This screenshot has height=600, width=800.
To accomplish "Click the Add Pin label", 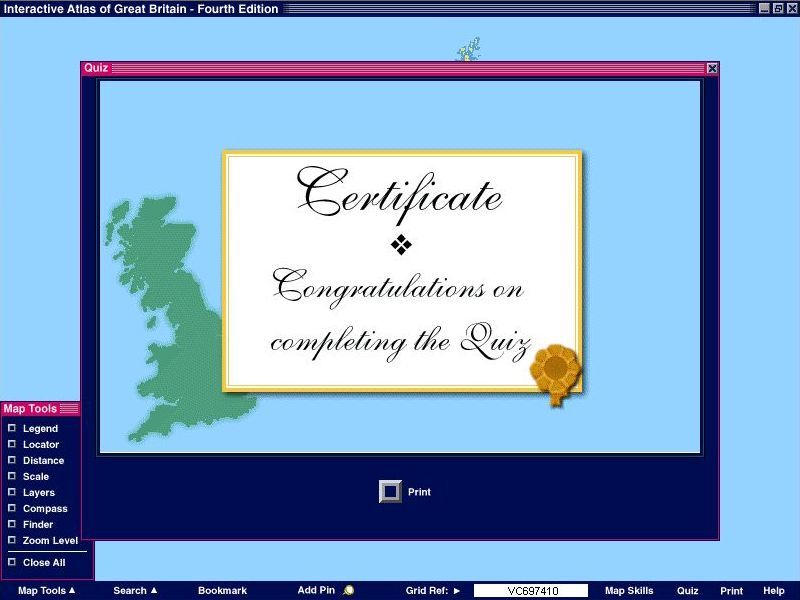I will pyautogui.click(x=316, y=590).
